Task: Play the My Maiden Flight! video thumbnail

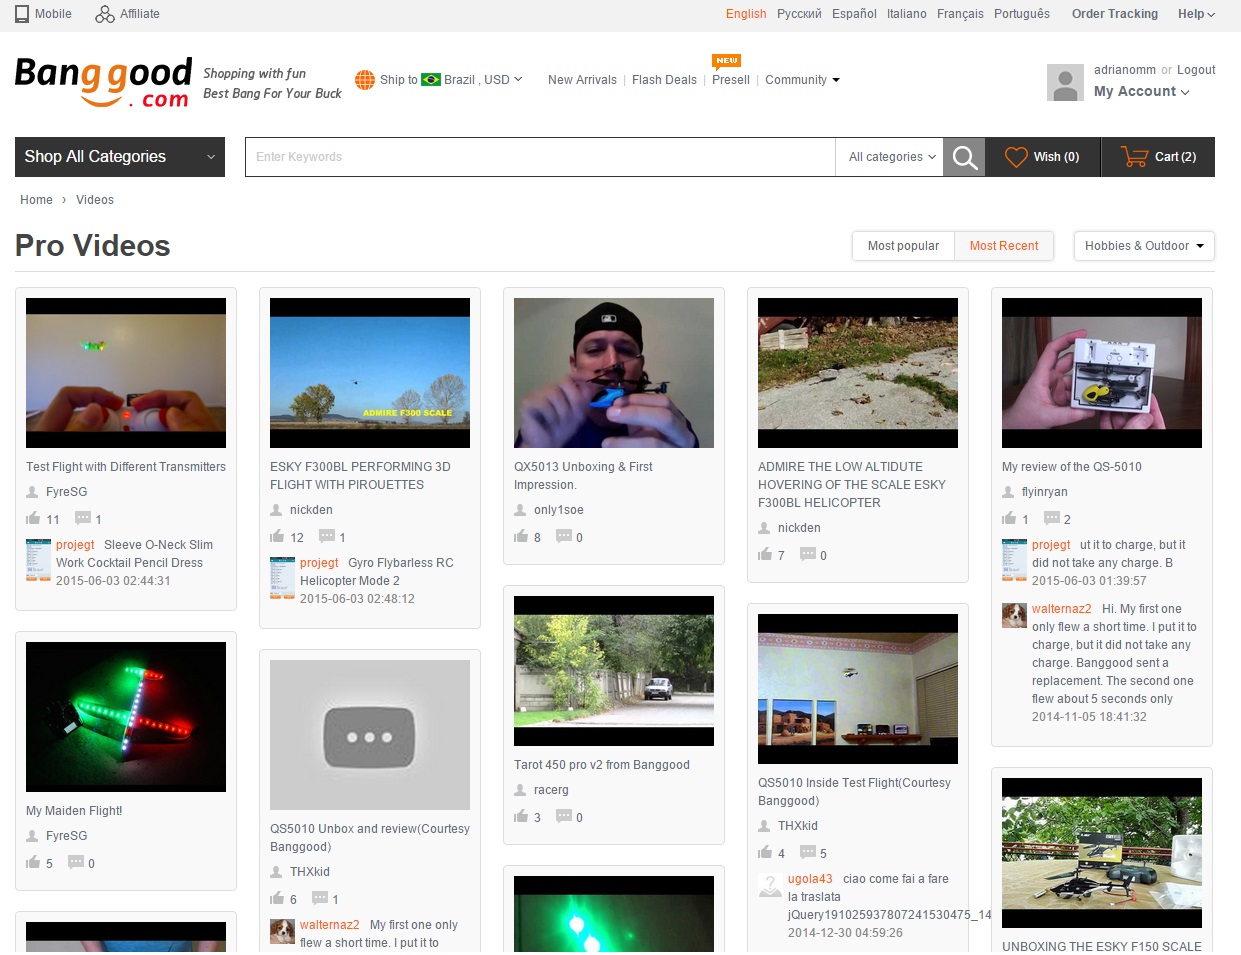Action: [126, 717]
